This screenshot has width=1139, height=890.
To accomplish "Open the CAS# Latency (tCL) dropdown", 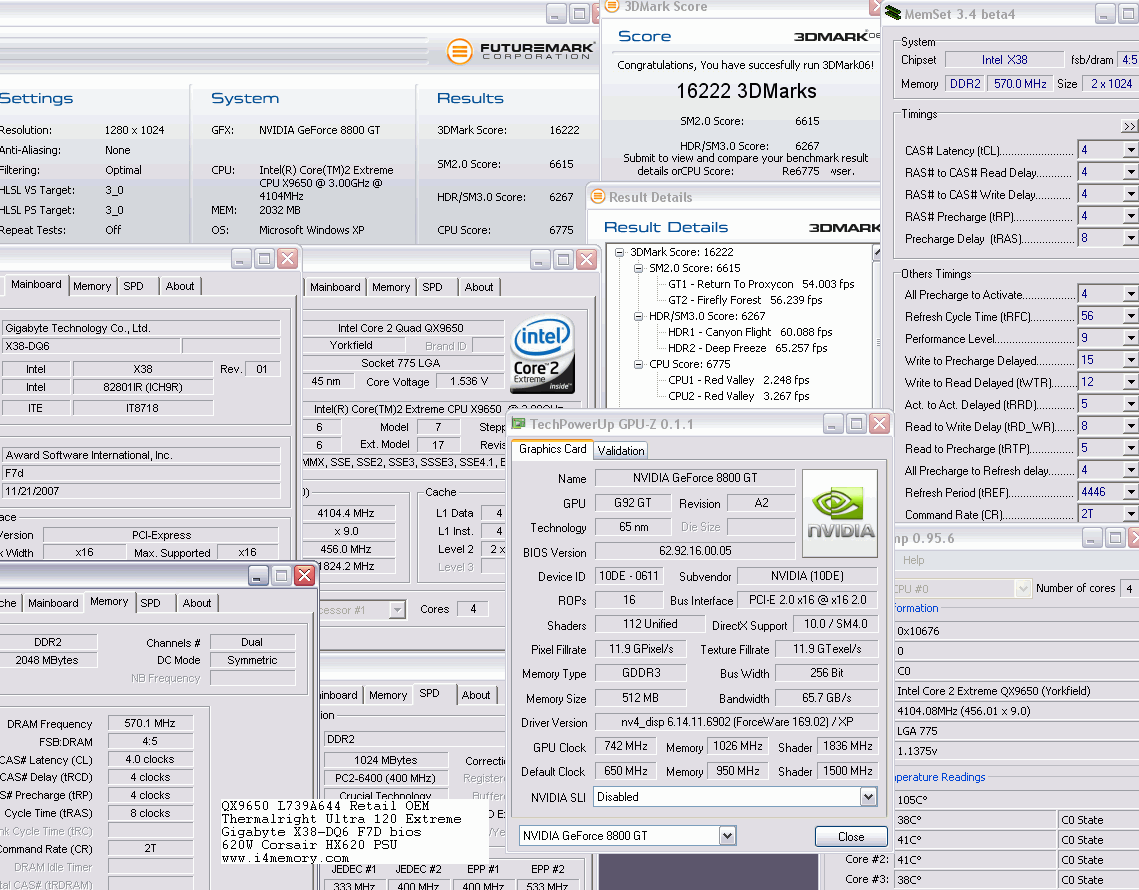I will [1130, 150].
